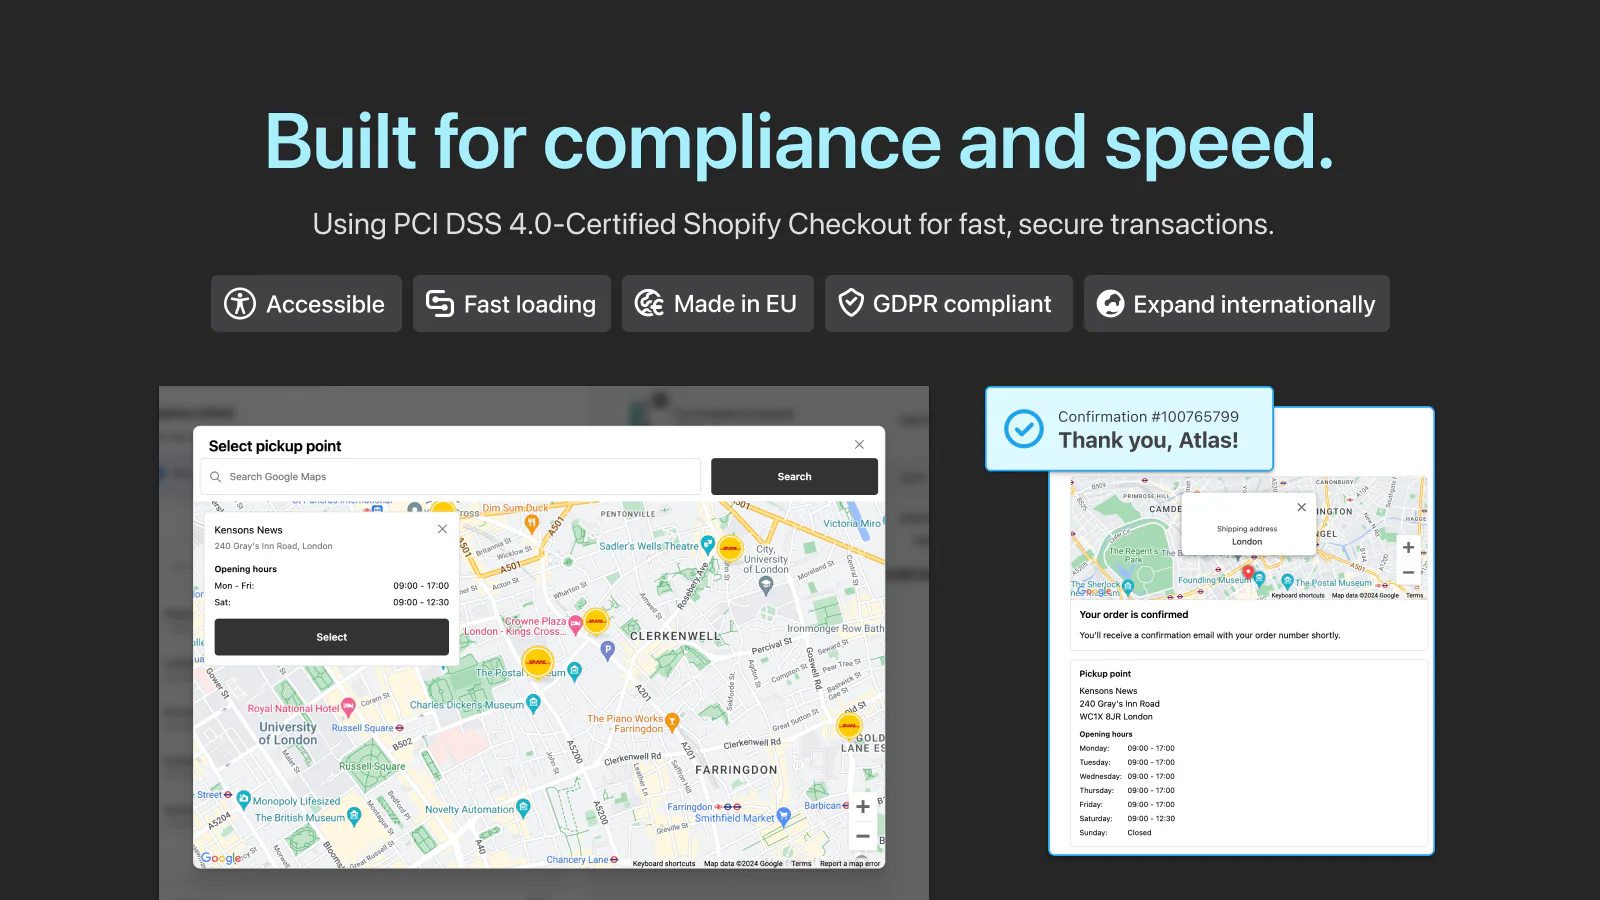Click Report a map error link

coord(850,864)
